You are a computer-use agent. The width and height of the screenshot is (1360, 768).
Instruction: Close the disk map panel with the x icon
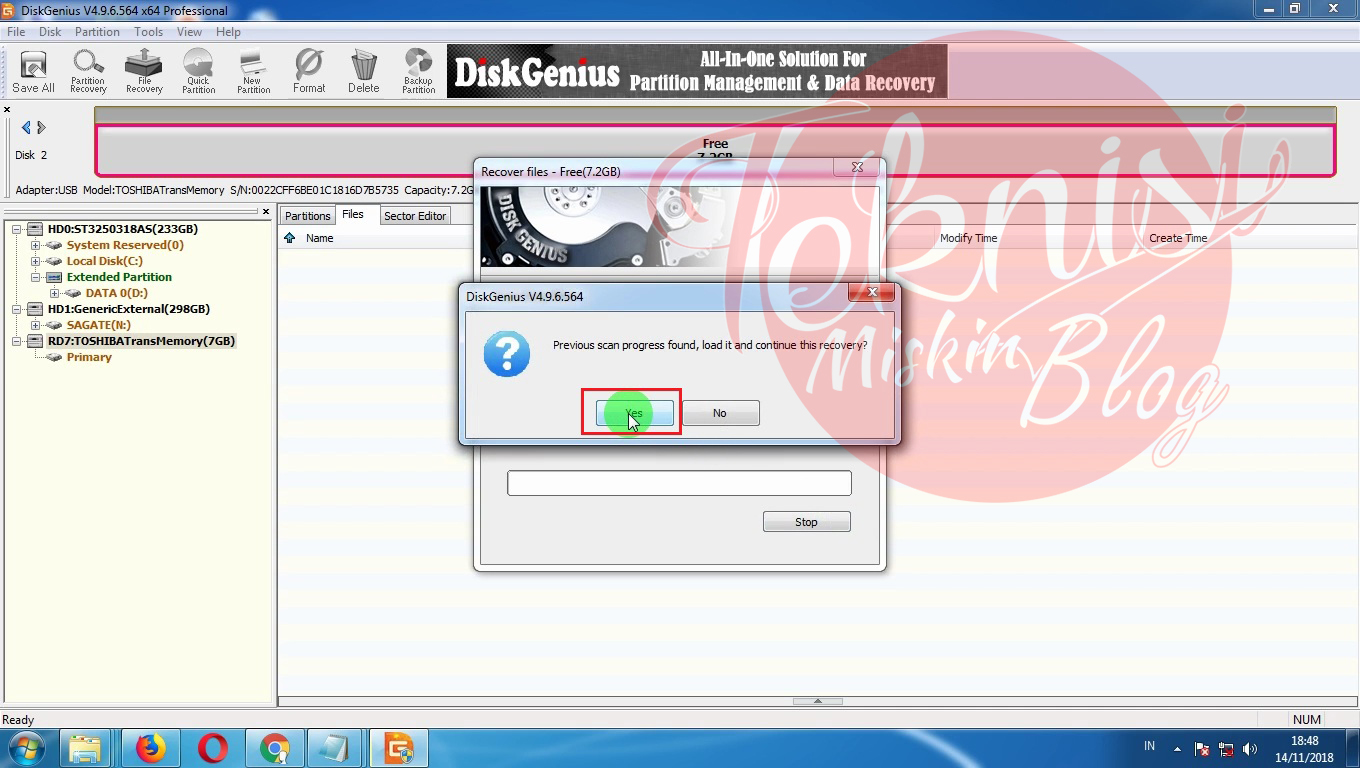(x=7, y=110)
